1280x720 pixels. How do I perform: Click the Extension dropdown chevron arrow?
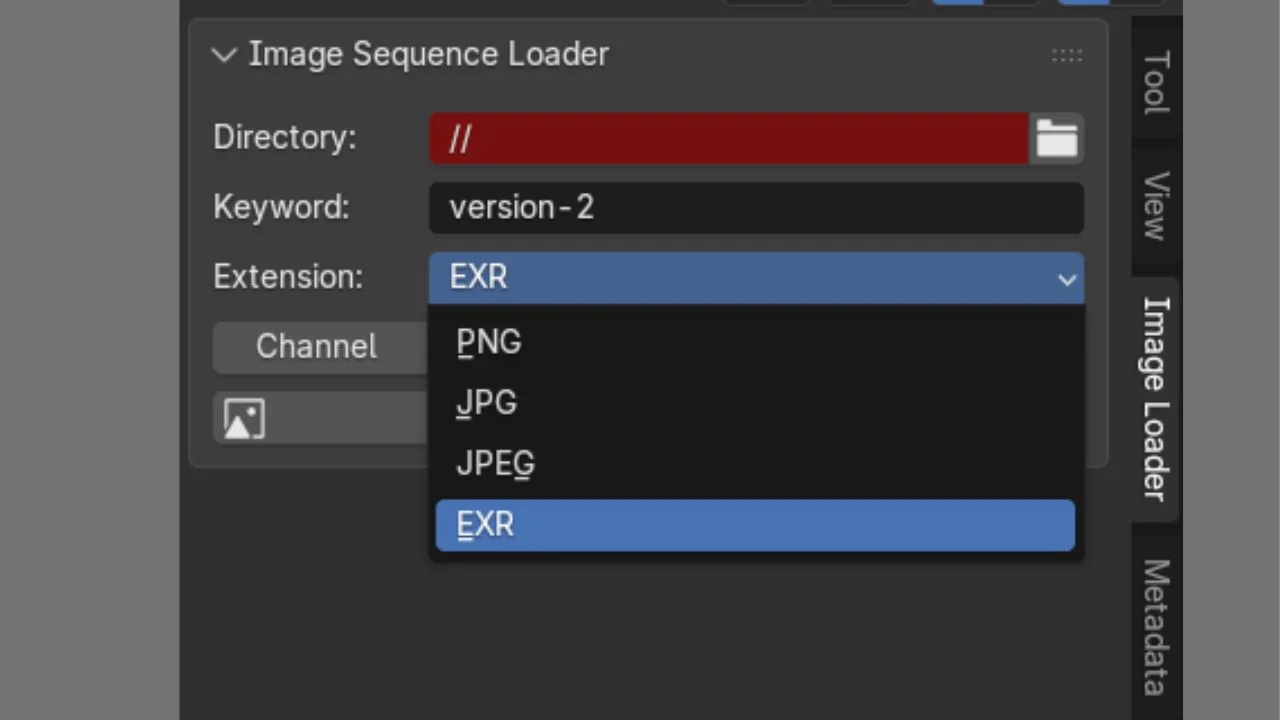(1066, 279)
